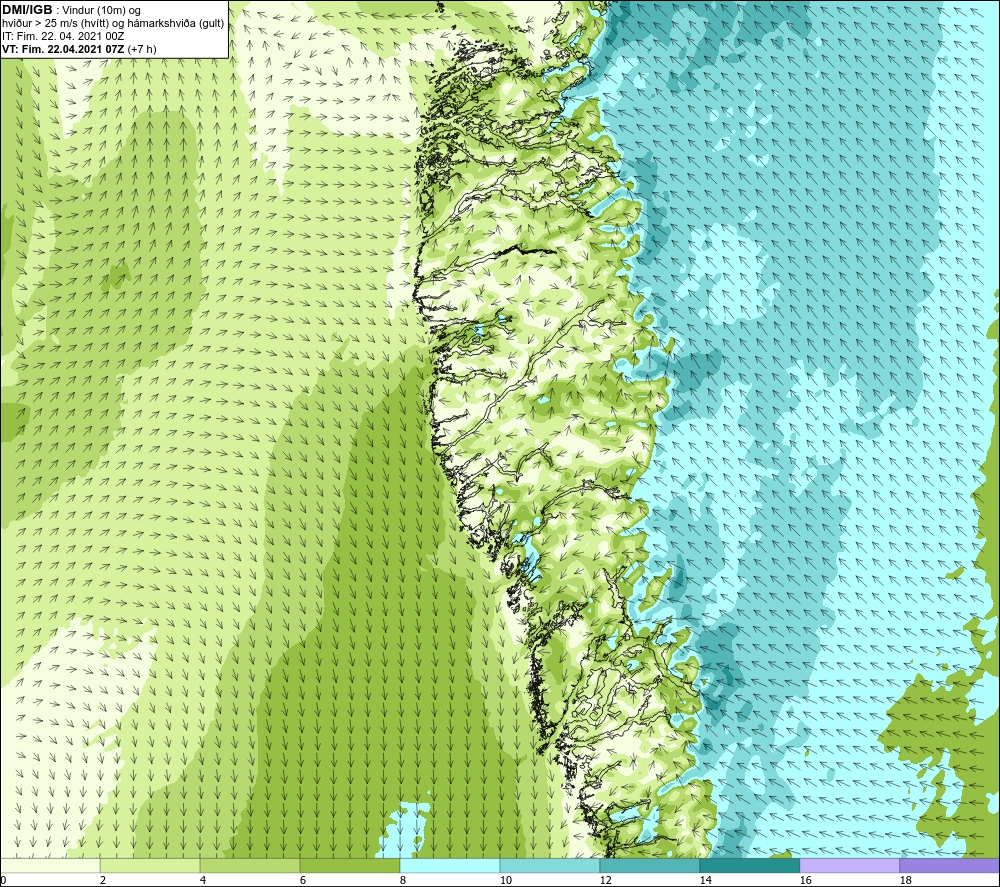The height and width of the screenshot is (887, 1000).
Task: Click the 10–12 m/s cyan swatch
Action: click(x=550, y=865)
